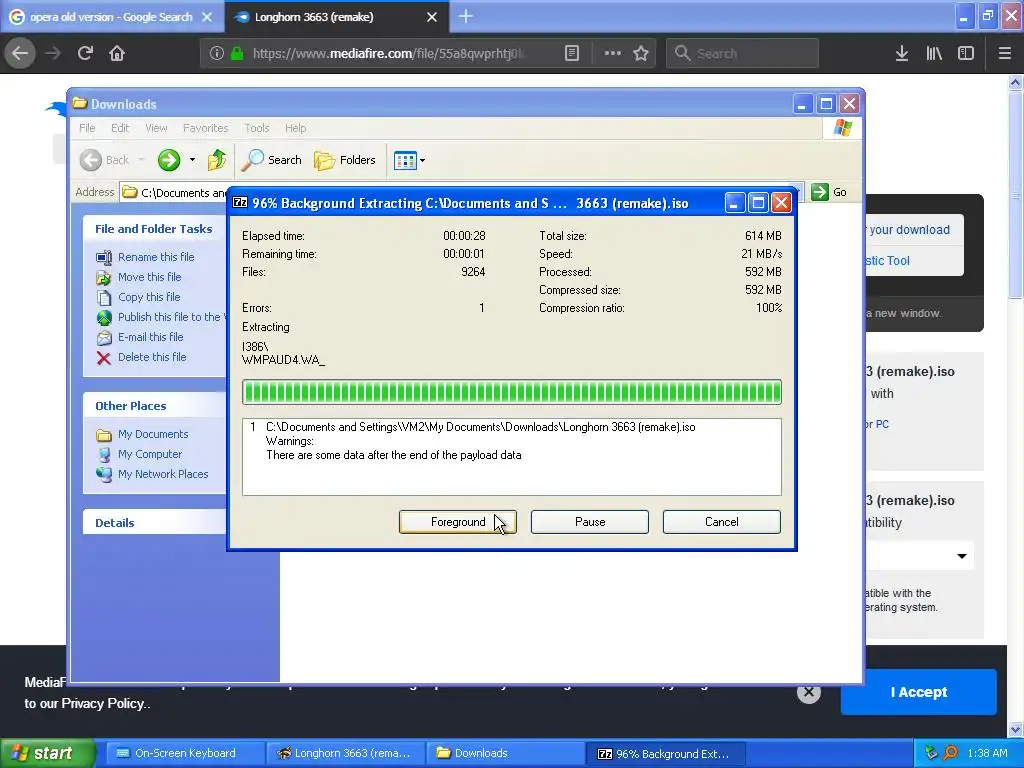Screen dimensions: 1024x768
Task: Click I Accept on MediaFire privacy banner
Action: 918,692
